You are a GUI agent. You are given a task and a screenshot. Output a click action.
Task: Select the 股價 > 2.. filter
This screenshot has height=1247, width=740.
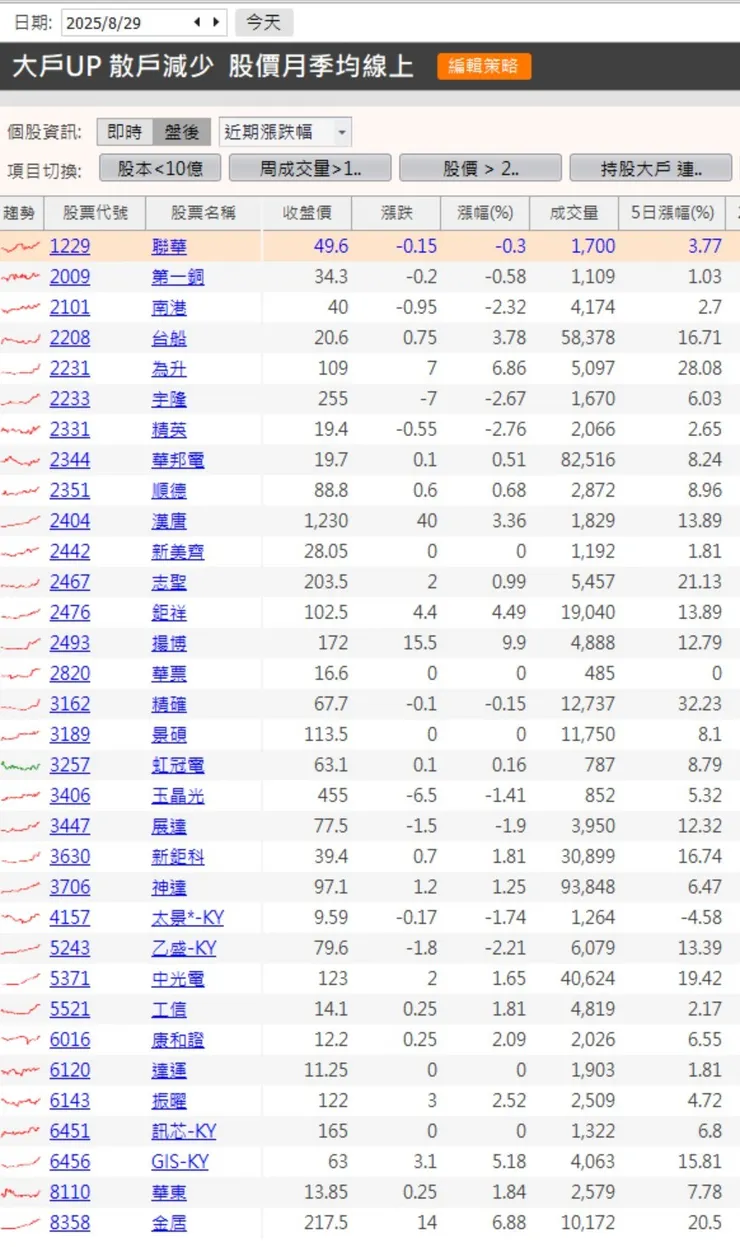480,168
